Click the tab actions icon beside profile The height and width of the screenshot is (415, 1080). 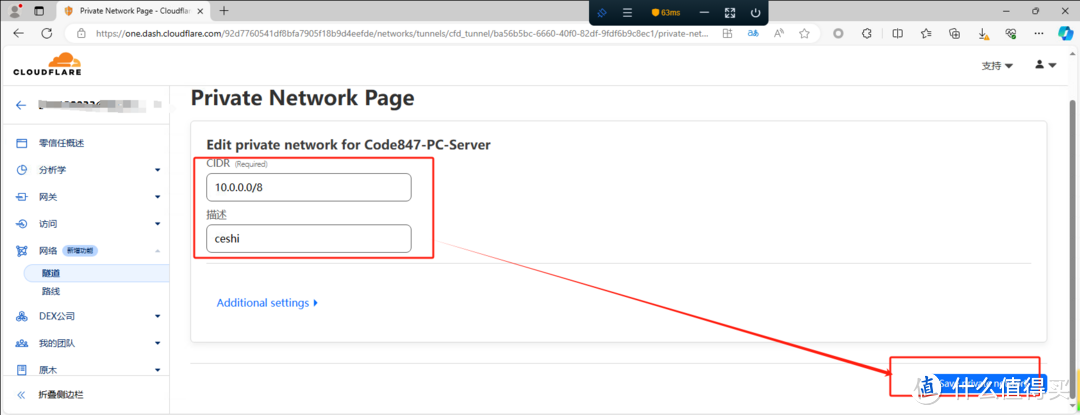coord(39,11)
